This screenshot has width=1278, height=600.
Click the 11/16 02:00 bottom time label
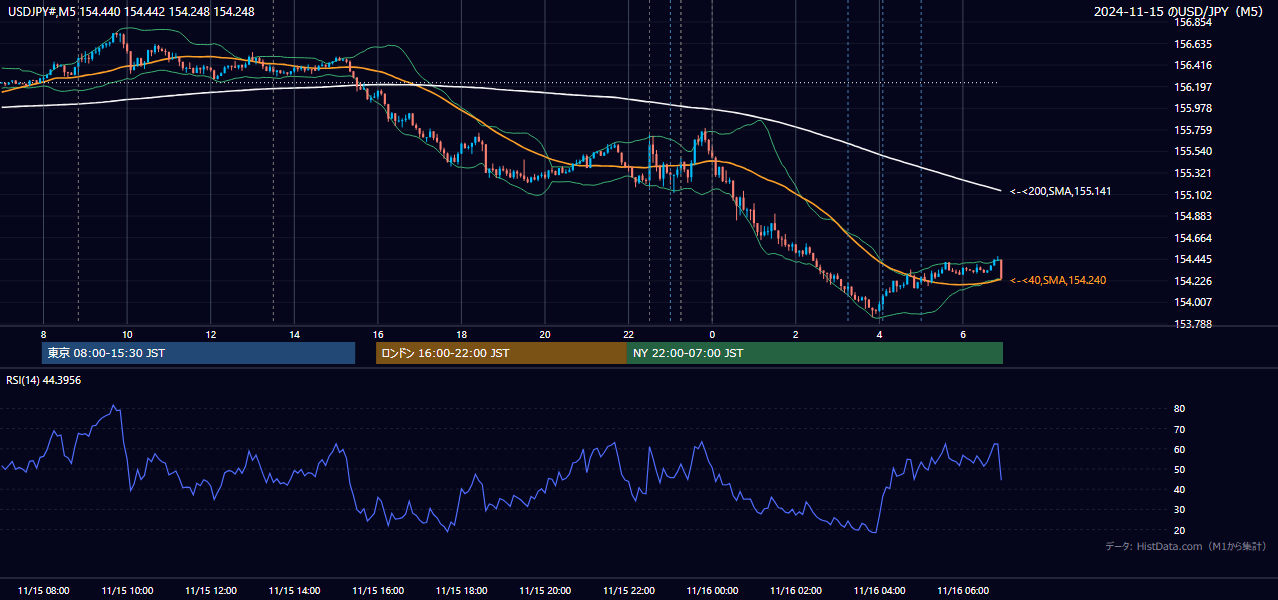pos(796,591)
